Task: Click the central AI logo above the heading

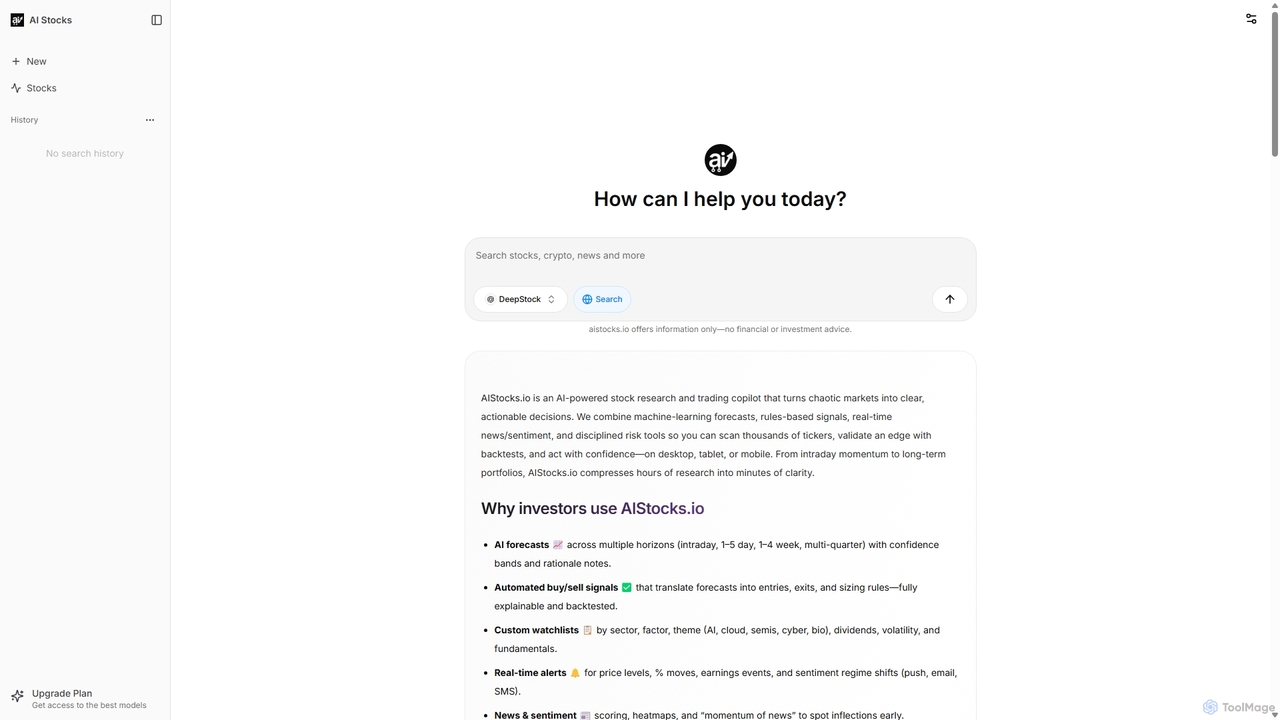Action: 720,160
